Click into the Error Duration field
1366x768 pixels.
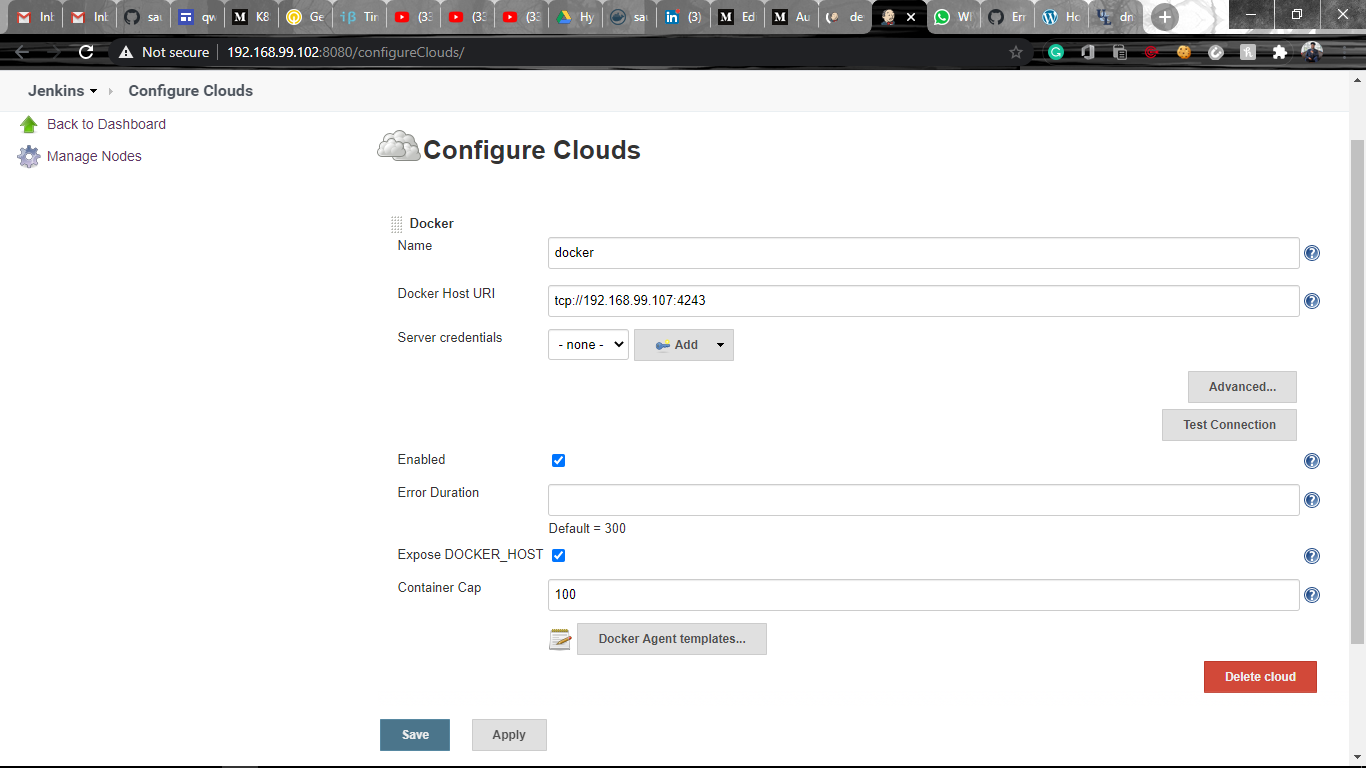click(x=924, y=500)
